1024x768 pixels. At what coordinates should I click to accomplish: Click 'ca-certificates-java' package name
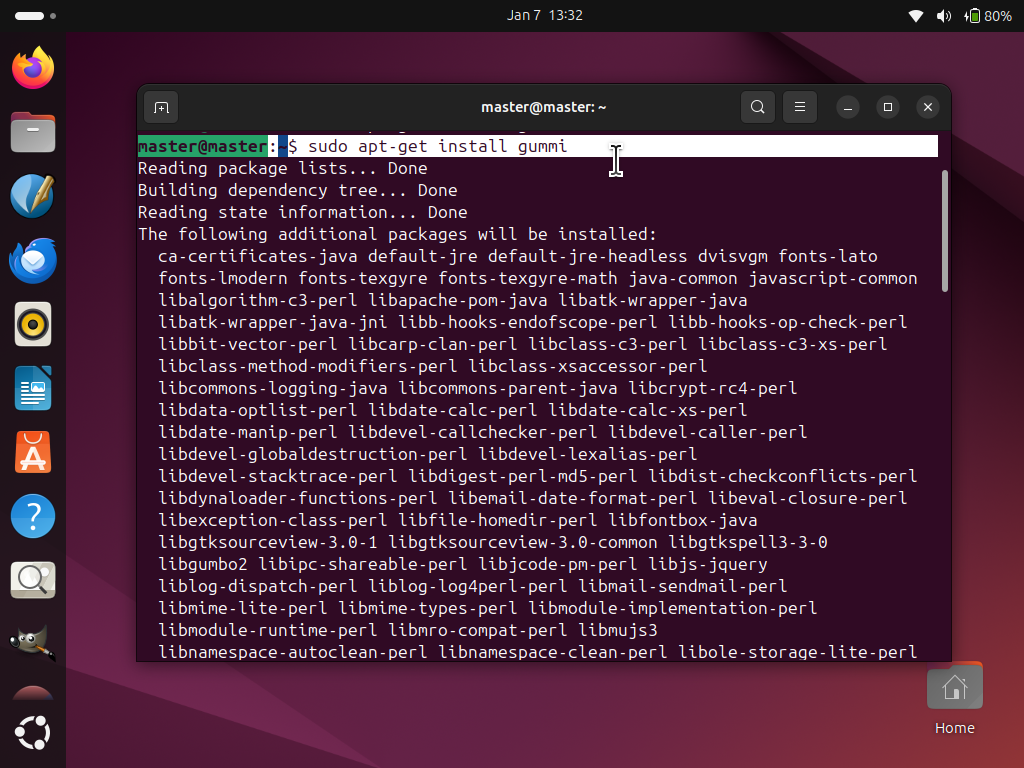tap(258, 257)
